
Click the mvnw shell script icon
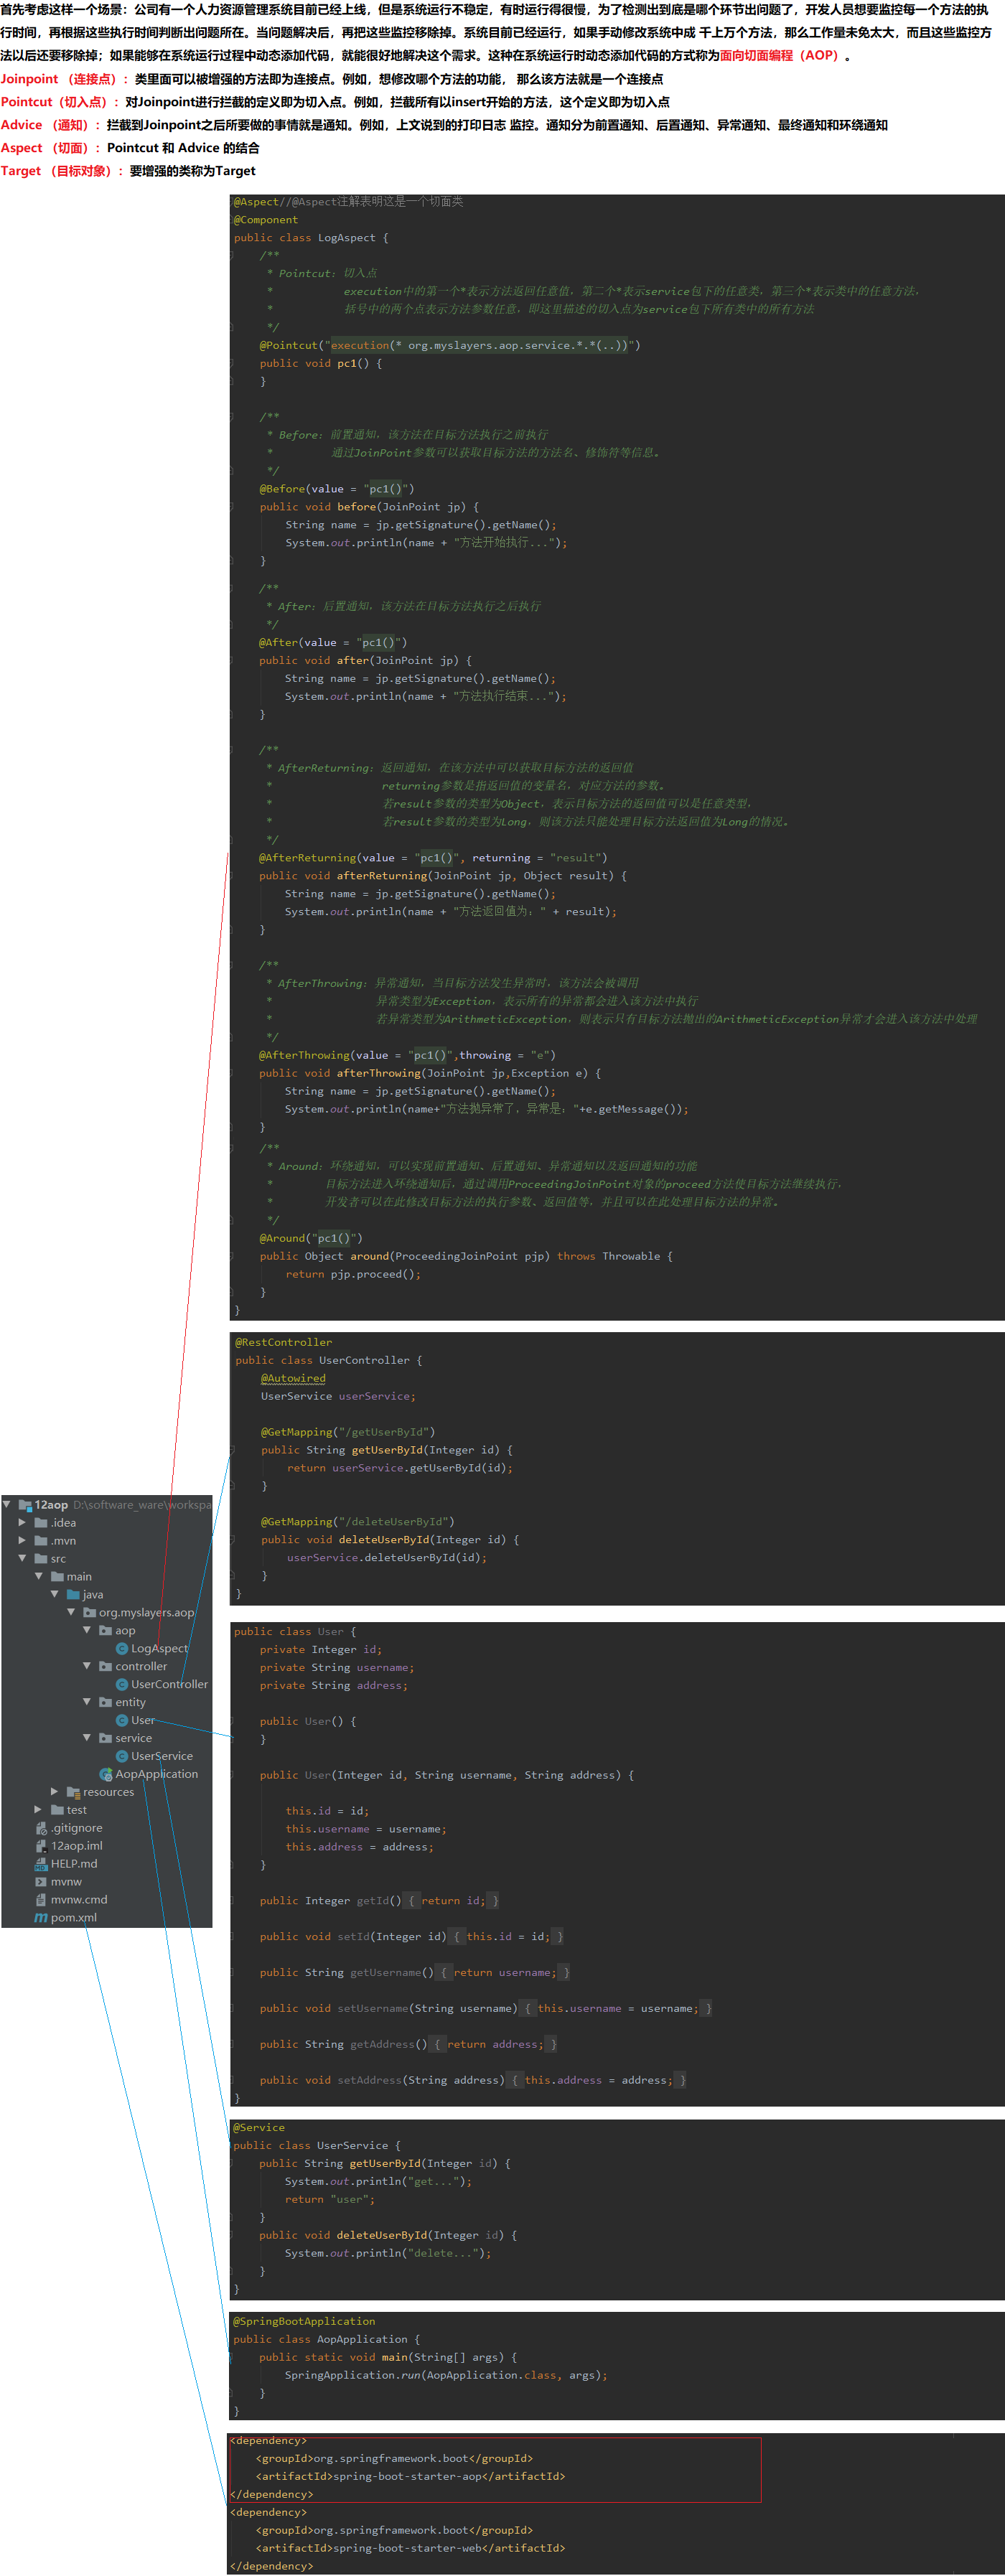[x=41, y=1881]
